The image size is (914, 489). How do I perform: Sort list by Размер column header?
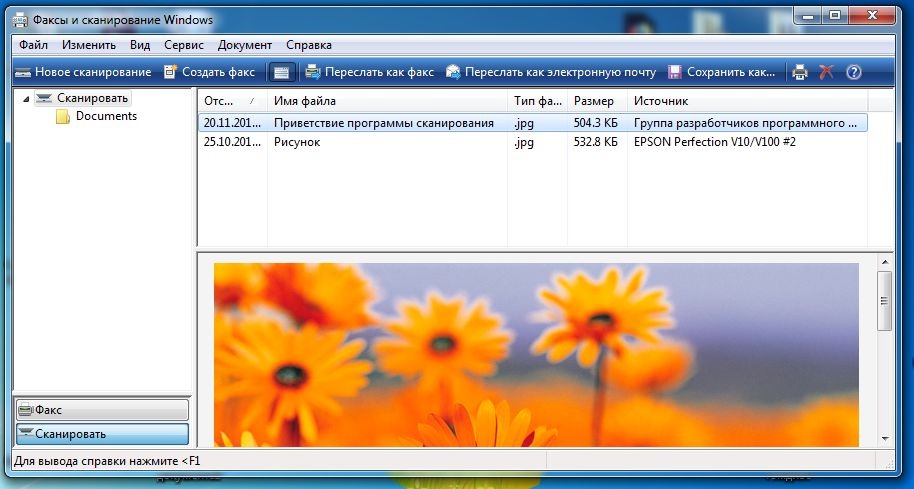(596, 101)
